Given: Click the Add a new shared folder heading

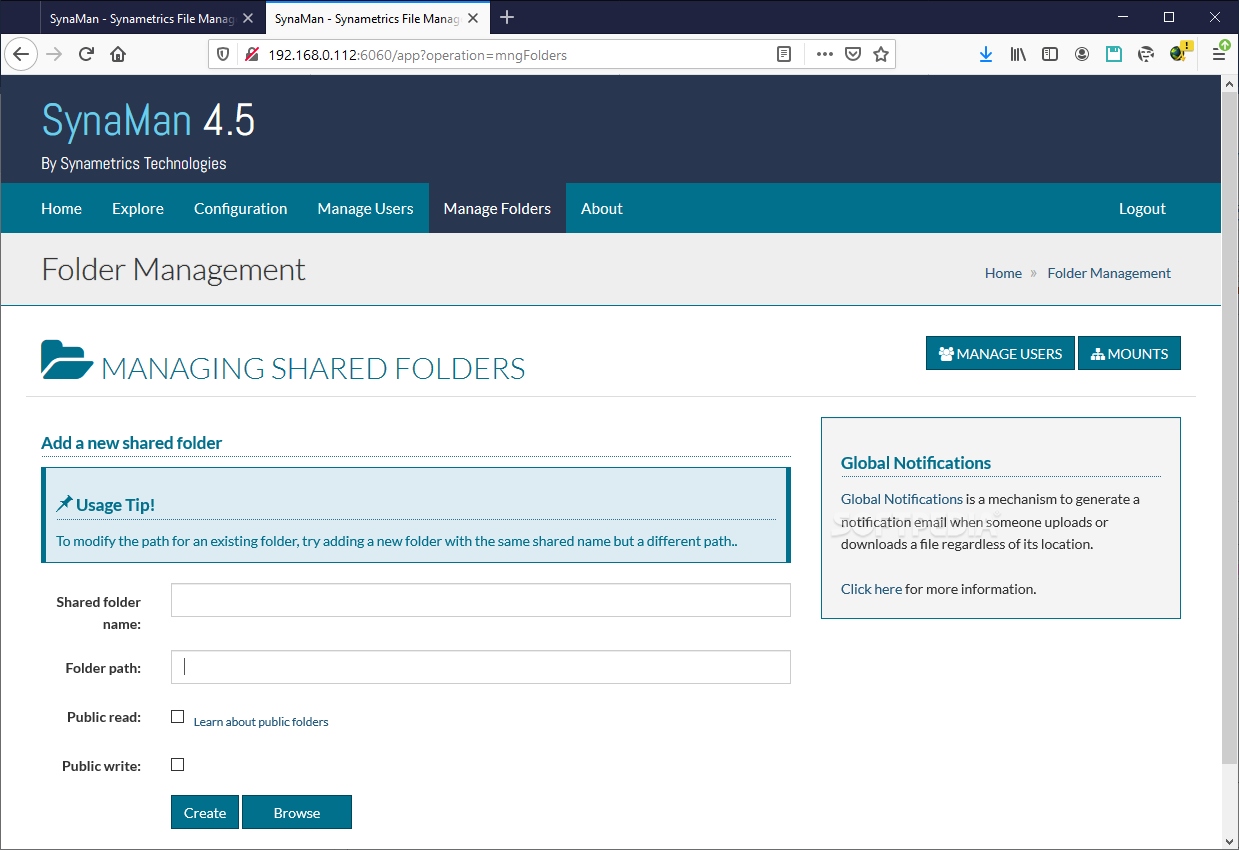Looking at the screenshot, I should coord(131,442).
